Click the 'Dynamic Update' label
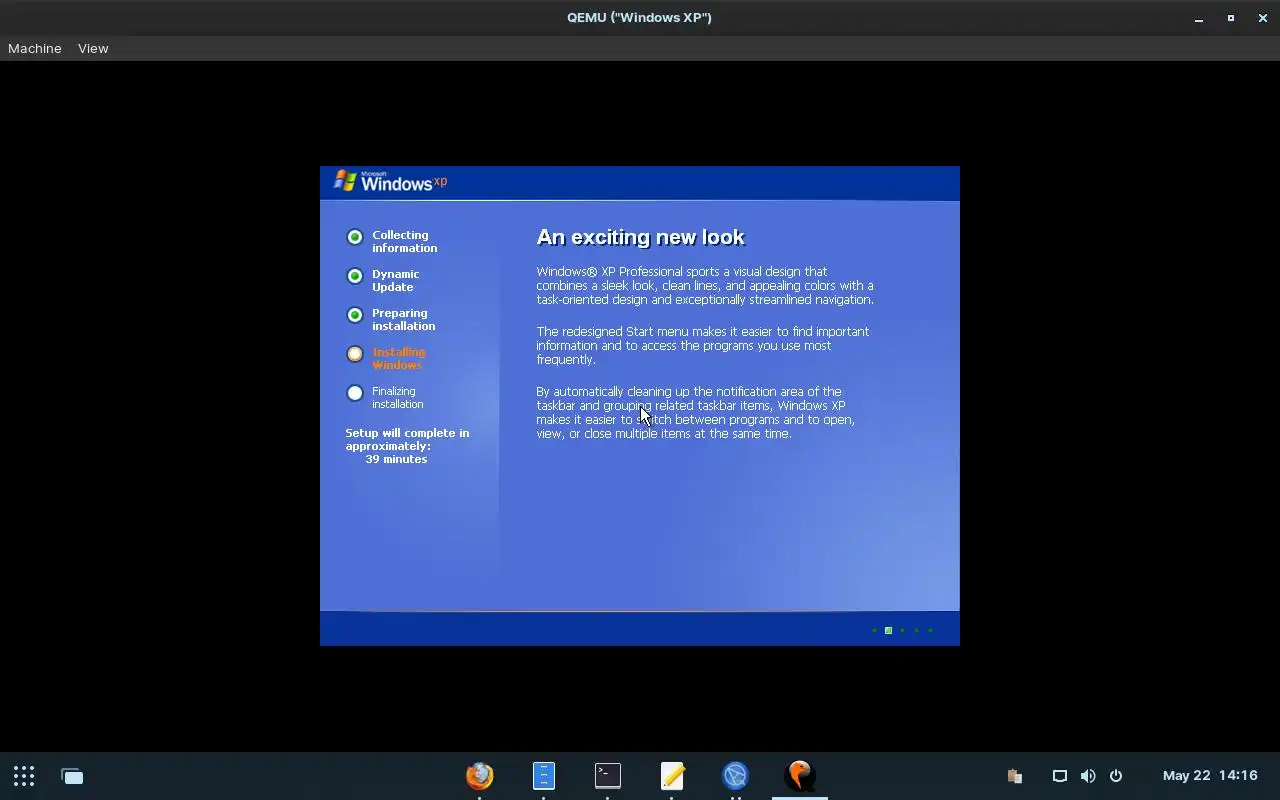Screen dimensions: 1280x800 tap(395, 280)
